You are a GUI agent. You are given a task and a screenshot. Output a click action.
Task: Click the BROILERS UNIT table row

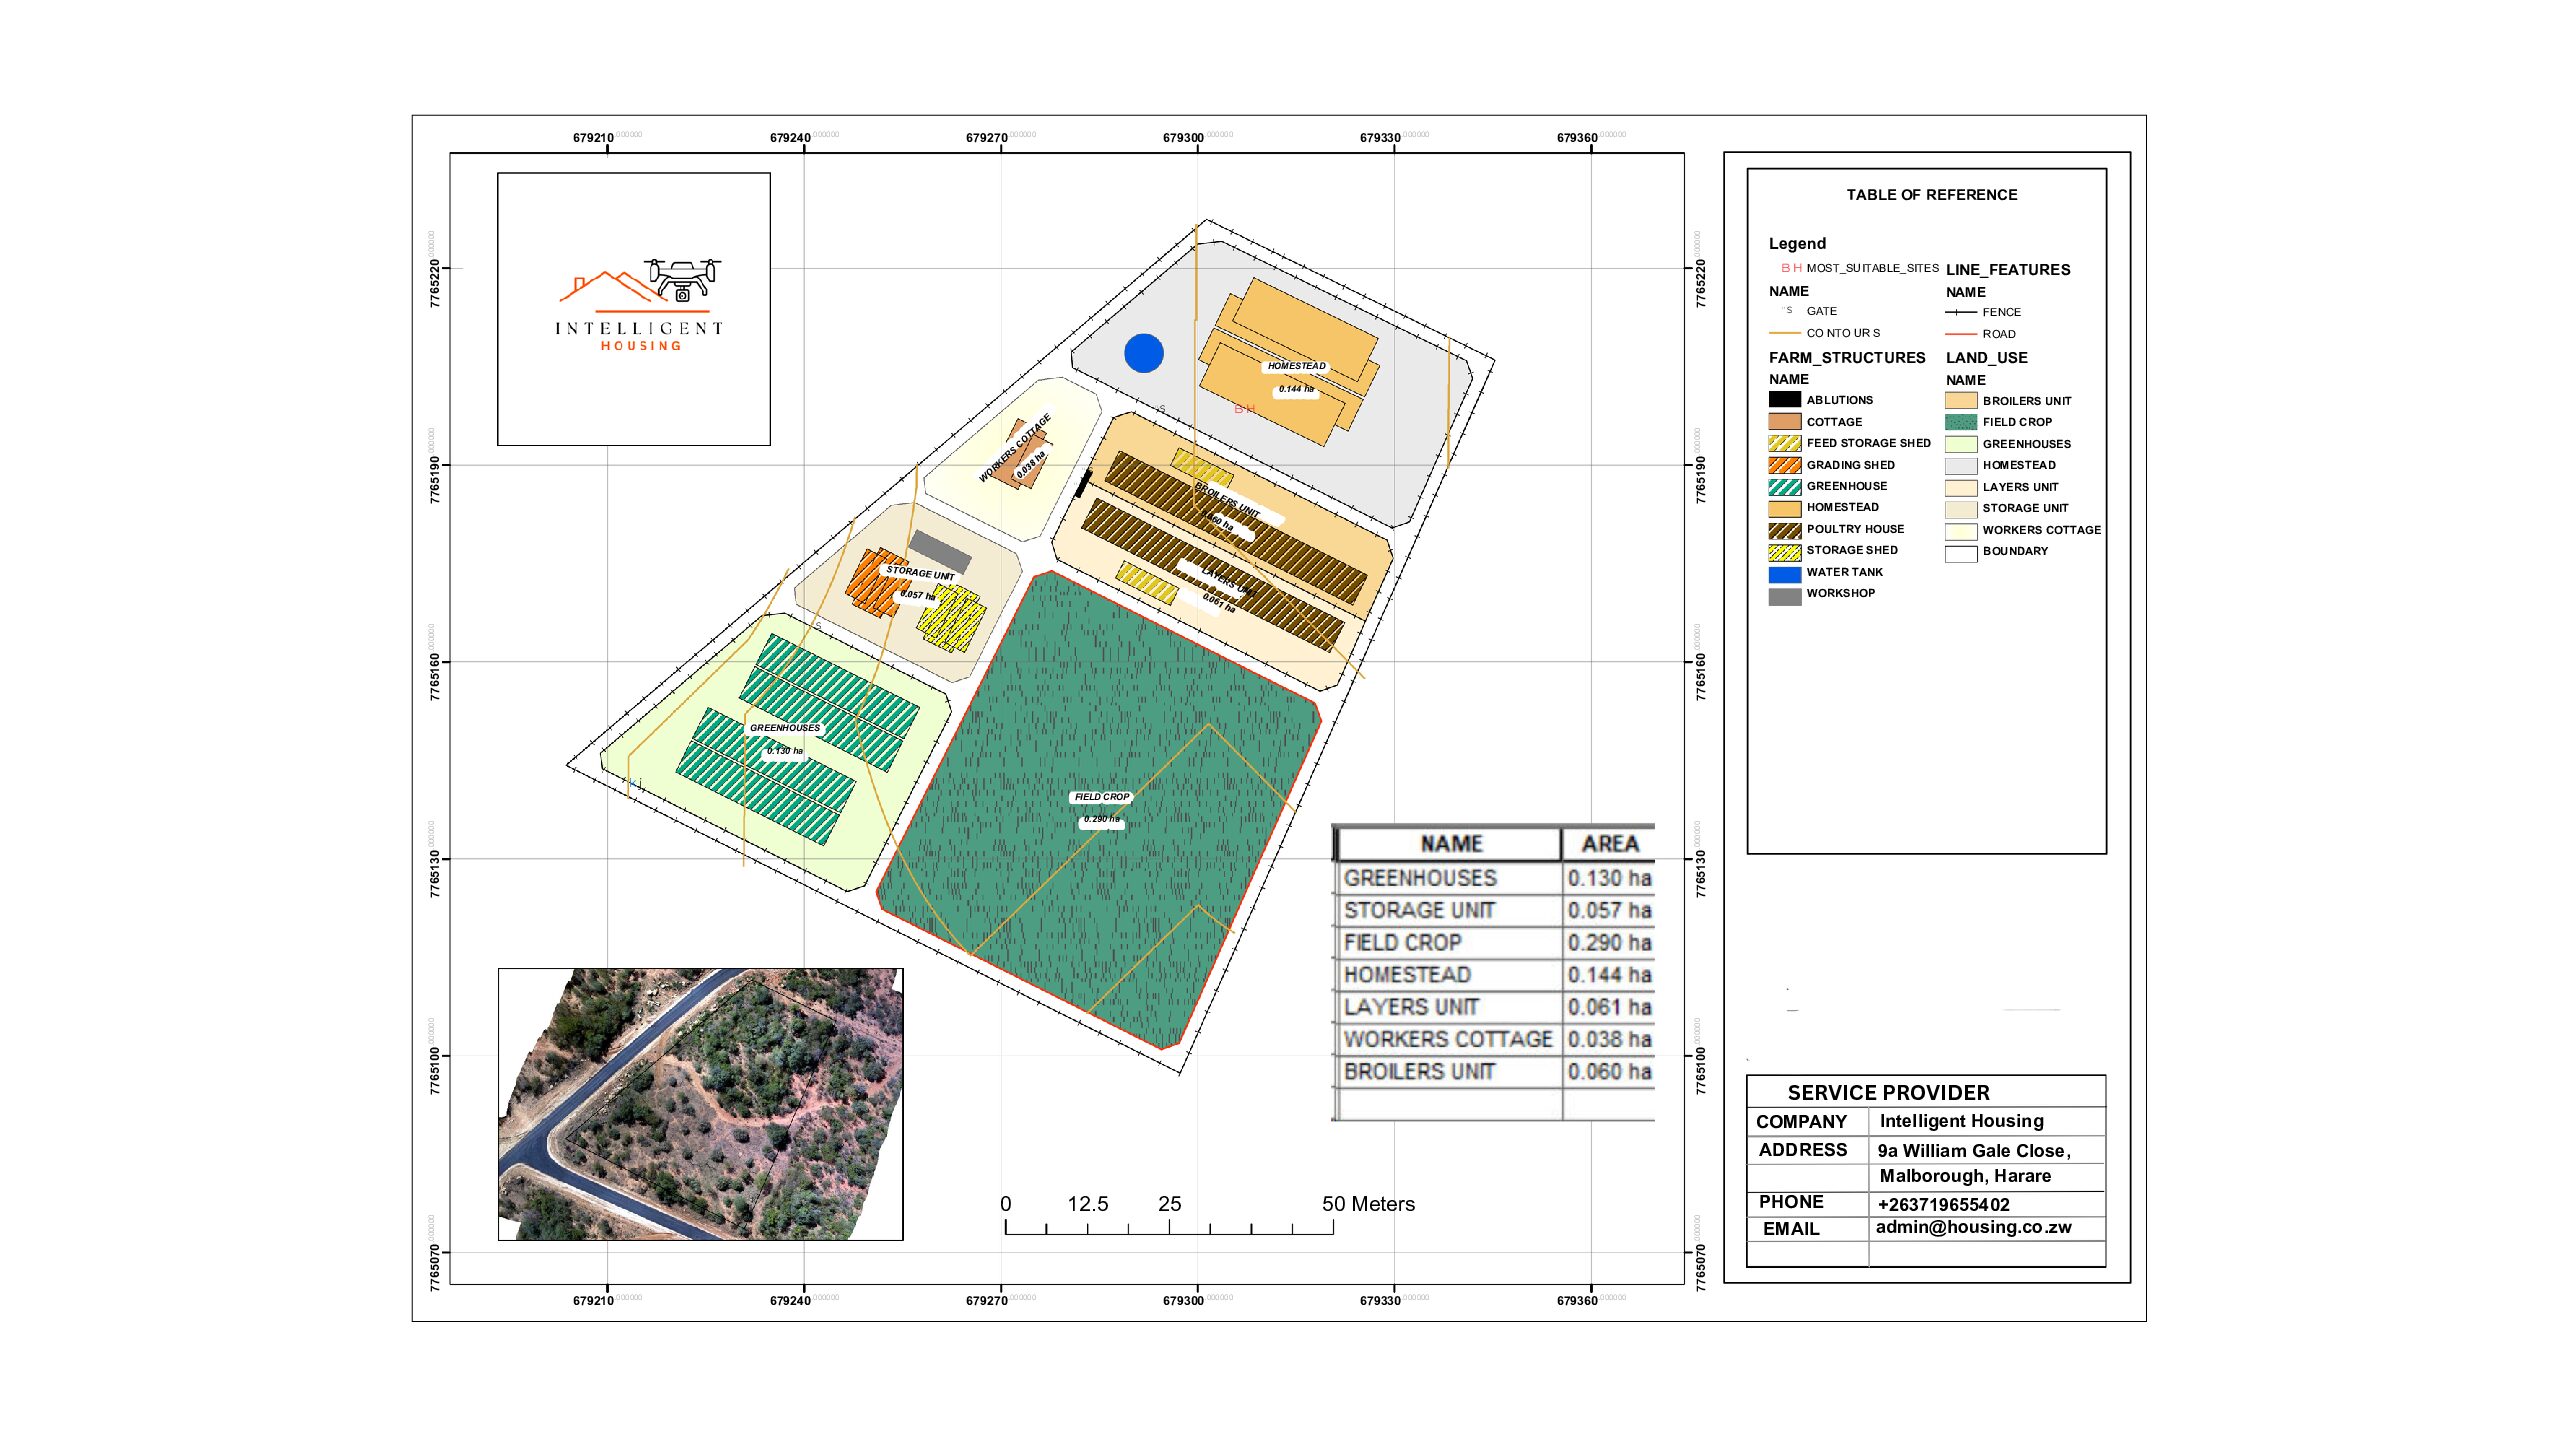1495,1071
